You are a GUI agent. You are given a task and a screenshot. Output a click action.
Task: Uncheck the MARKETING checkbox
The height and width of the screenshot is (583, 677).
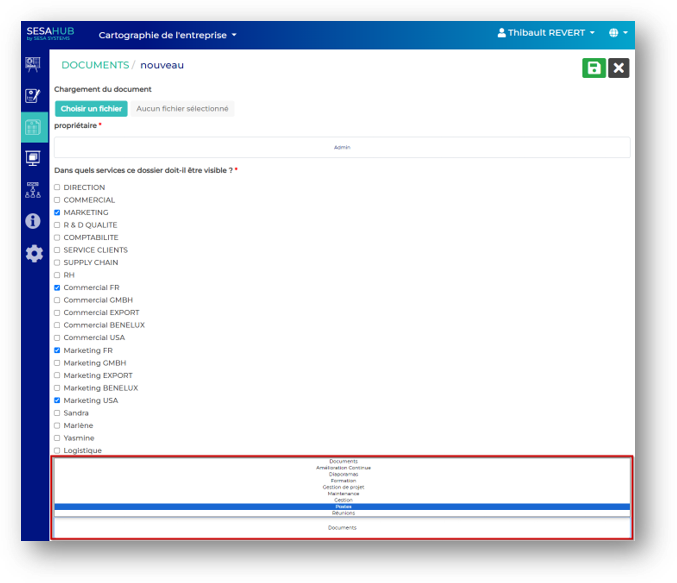pyautogui.click(x=57, y=213)
